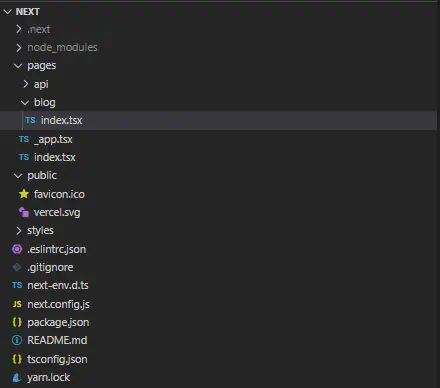
Task: Collapse the pages folder
Action: tap(18, 66)
